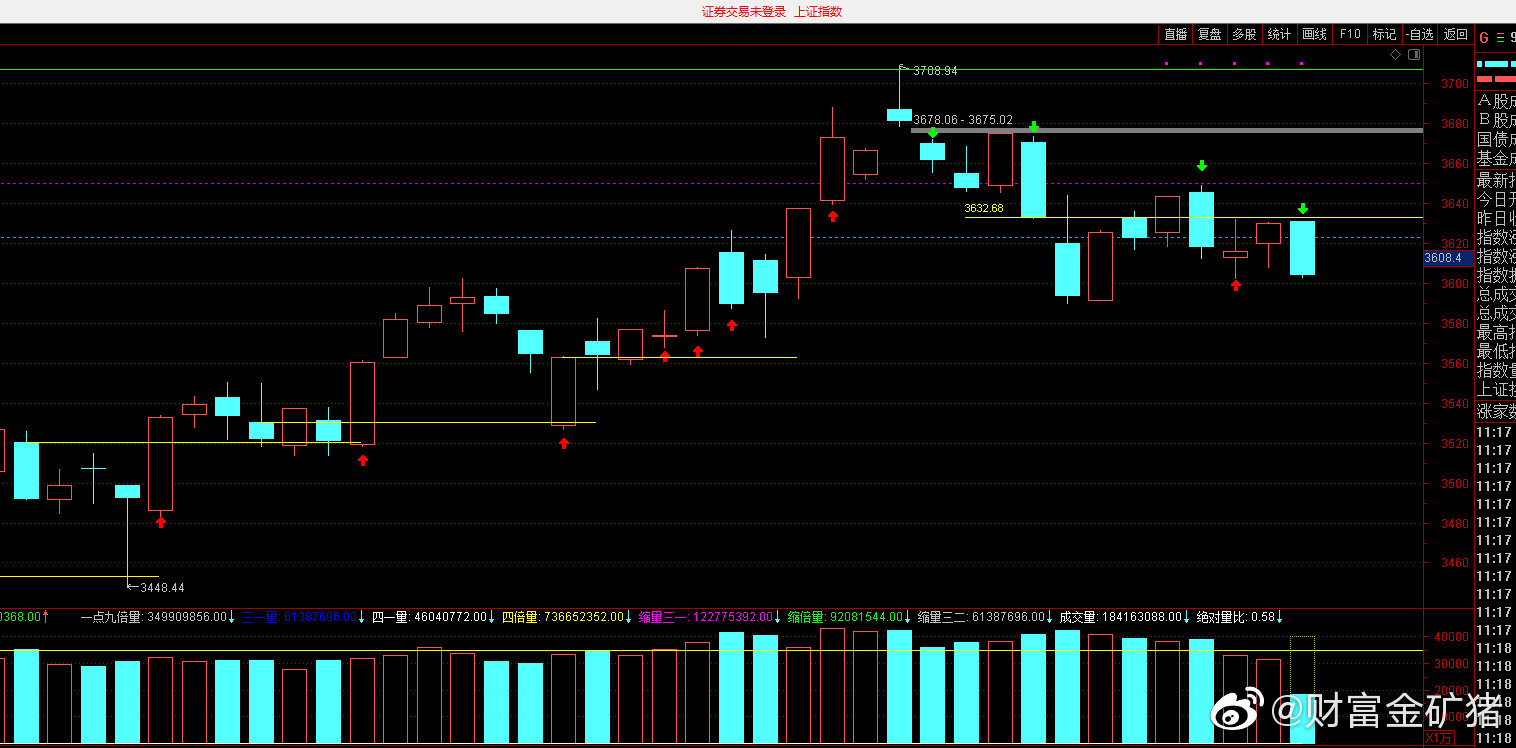Click the 3700 price axis label
The height and width of the screenshot is (748, 1516).
[1455, 84]
